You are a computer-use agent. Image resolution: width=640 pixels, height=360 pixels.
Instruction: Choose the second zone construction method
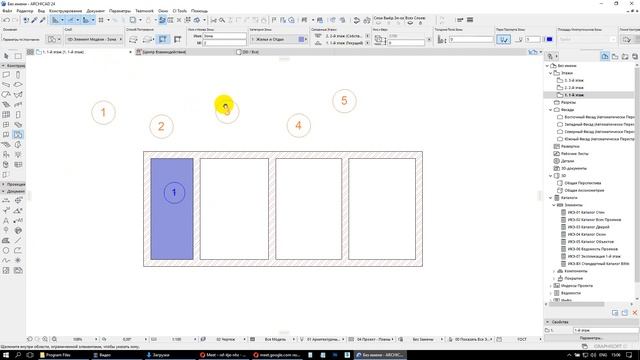tap(147, 40)
